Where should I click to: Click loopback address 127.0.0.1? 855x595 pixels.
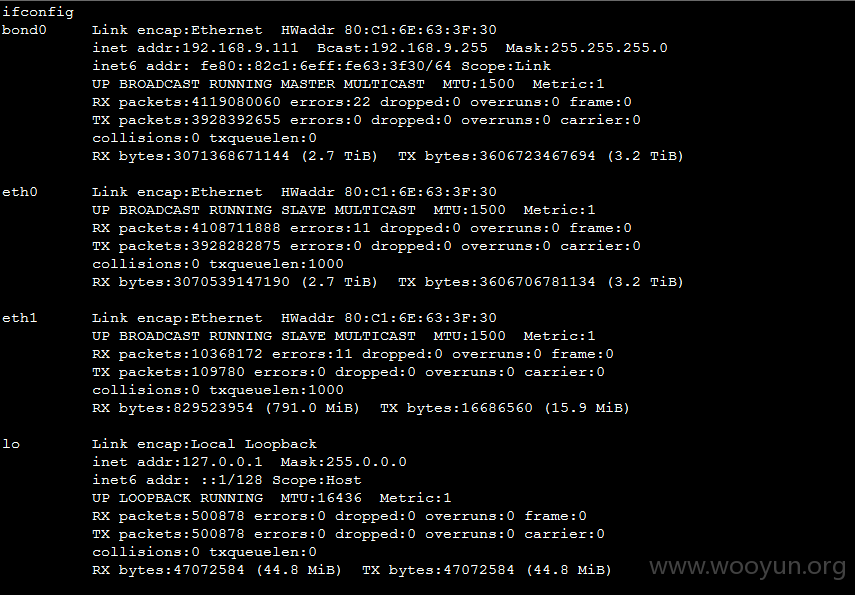coord(222,462)
